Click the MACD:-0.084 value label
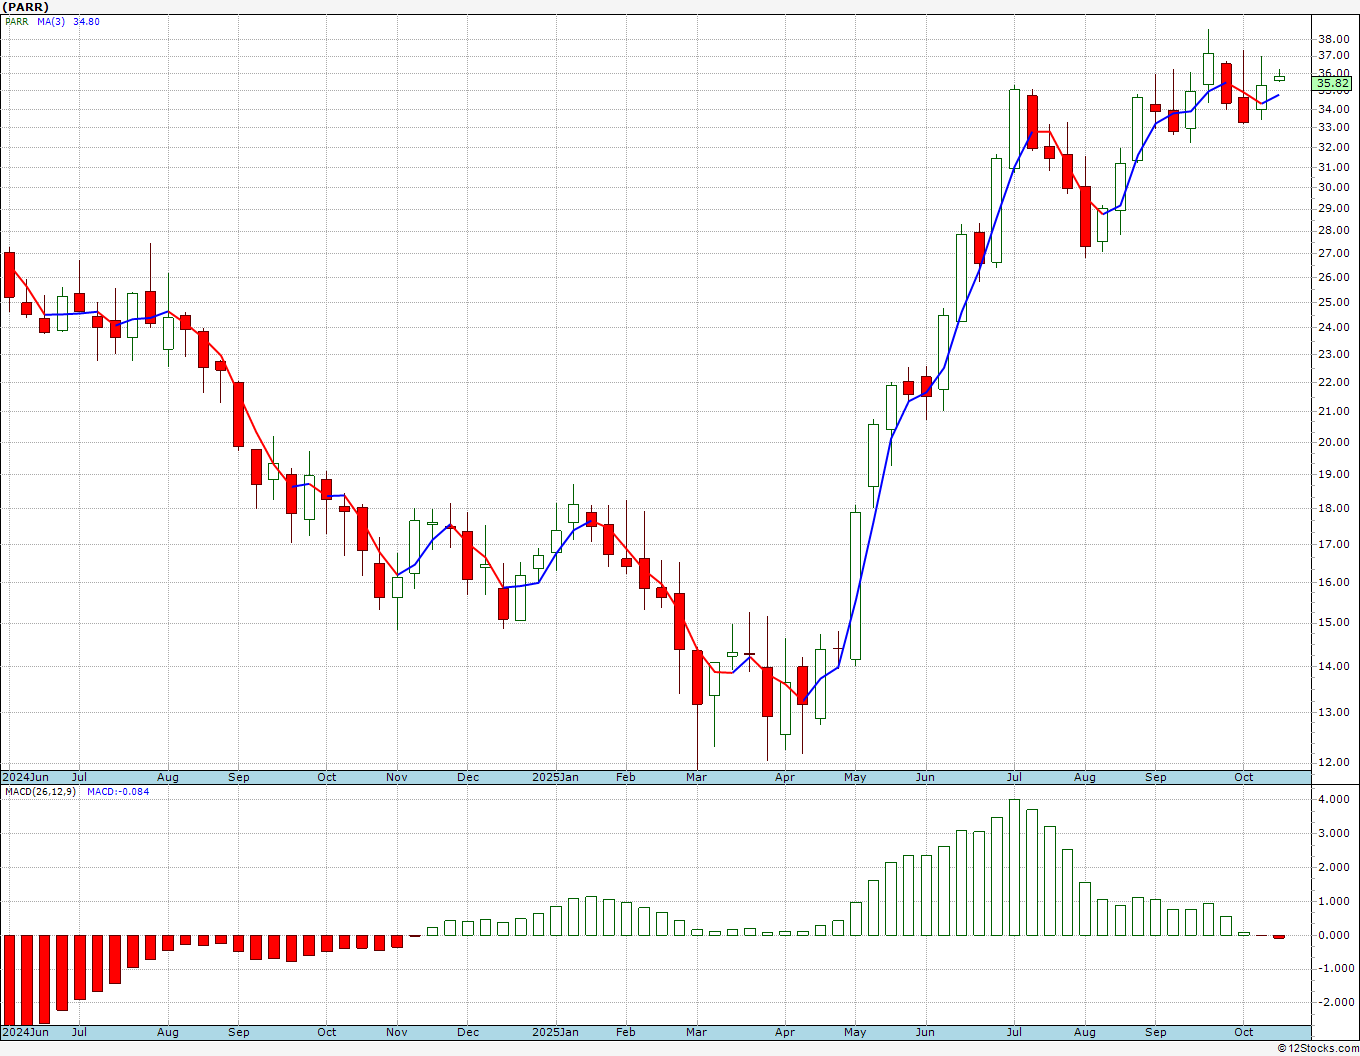The height and width of the screenshot is (1056, 1360). tap(118, 792)
